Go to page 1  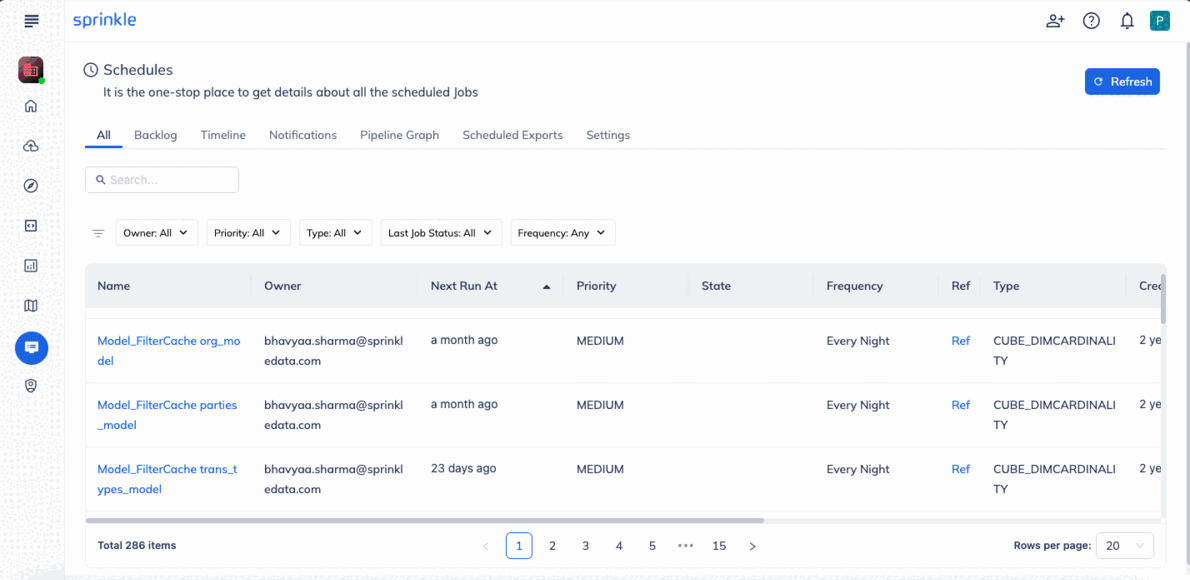(519, 546)
